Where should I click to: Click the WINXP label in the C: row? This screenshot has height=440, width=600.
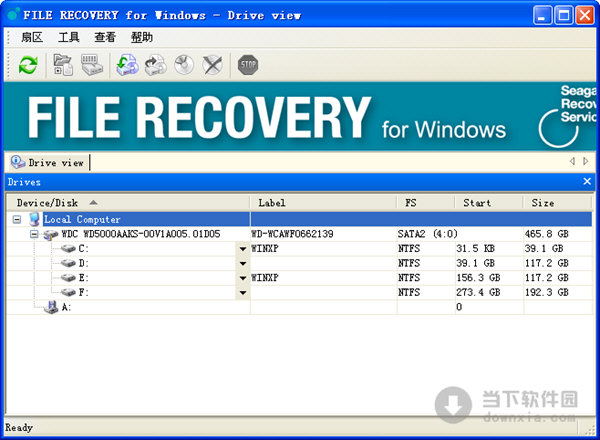coord(265,248)
